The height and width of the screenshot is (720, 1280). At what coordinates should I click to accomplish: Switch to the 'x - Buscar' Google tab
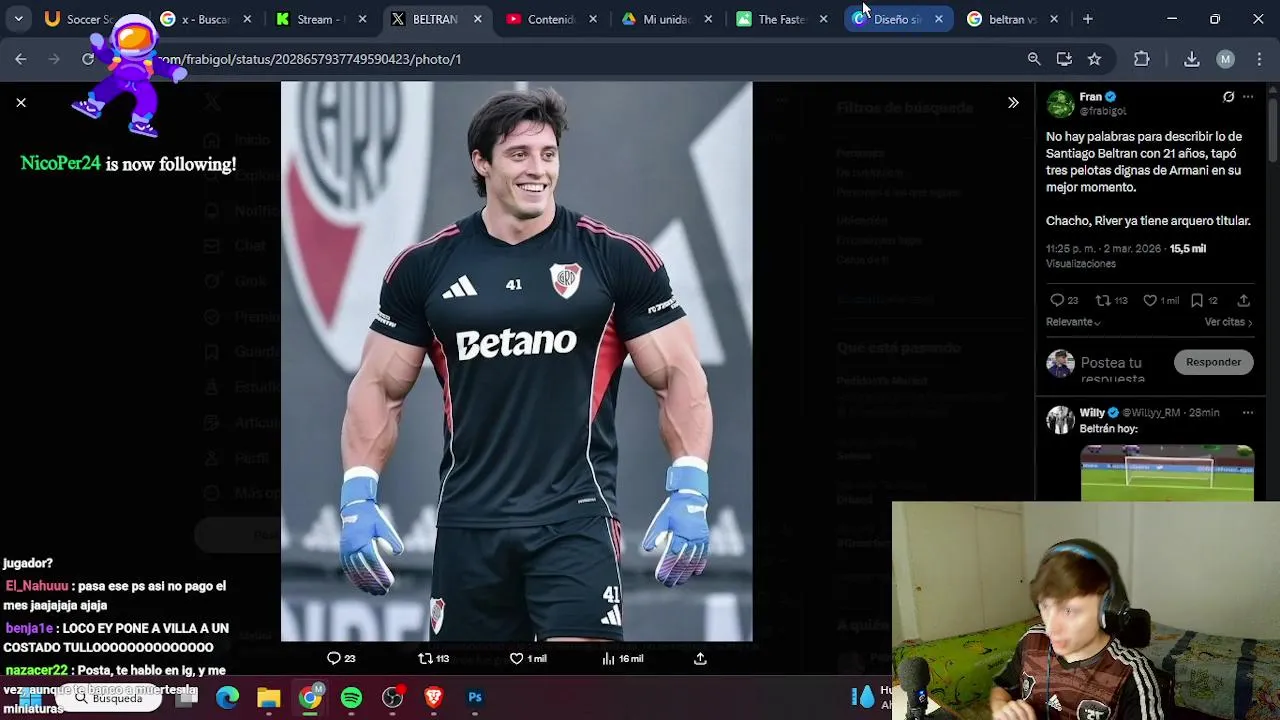[x=207, y=19]
